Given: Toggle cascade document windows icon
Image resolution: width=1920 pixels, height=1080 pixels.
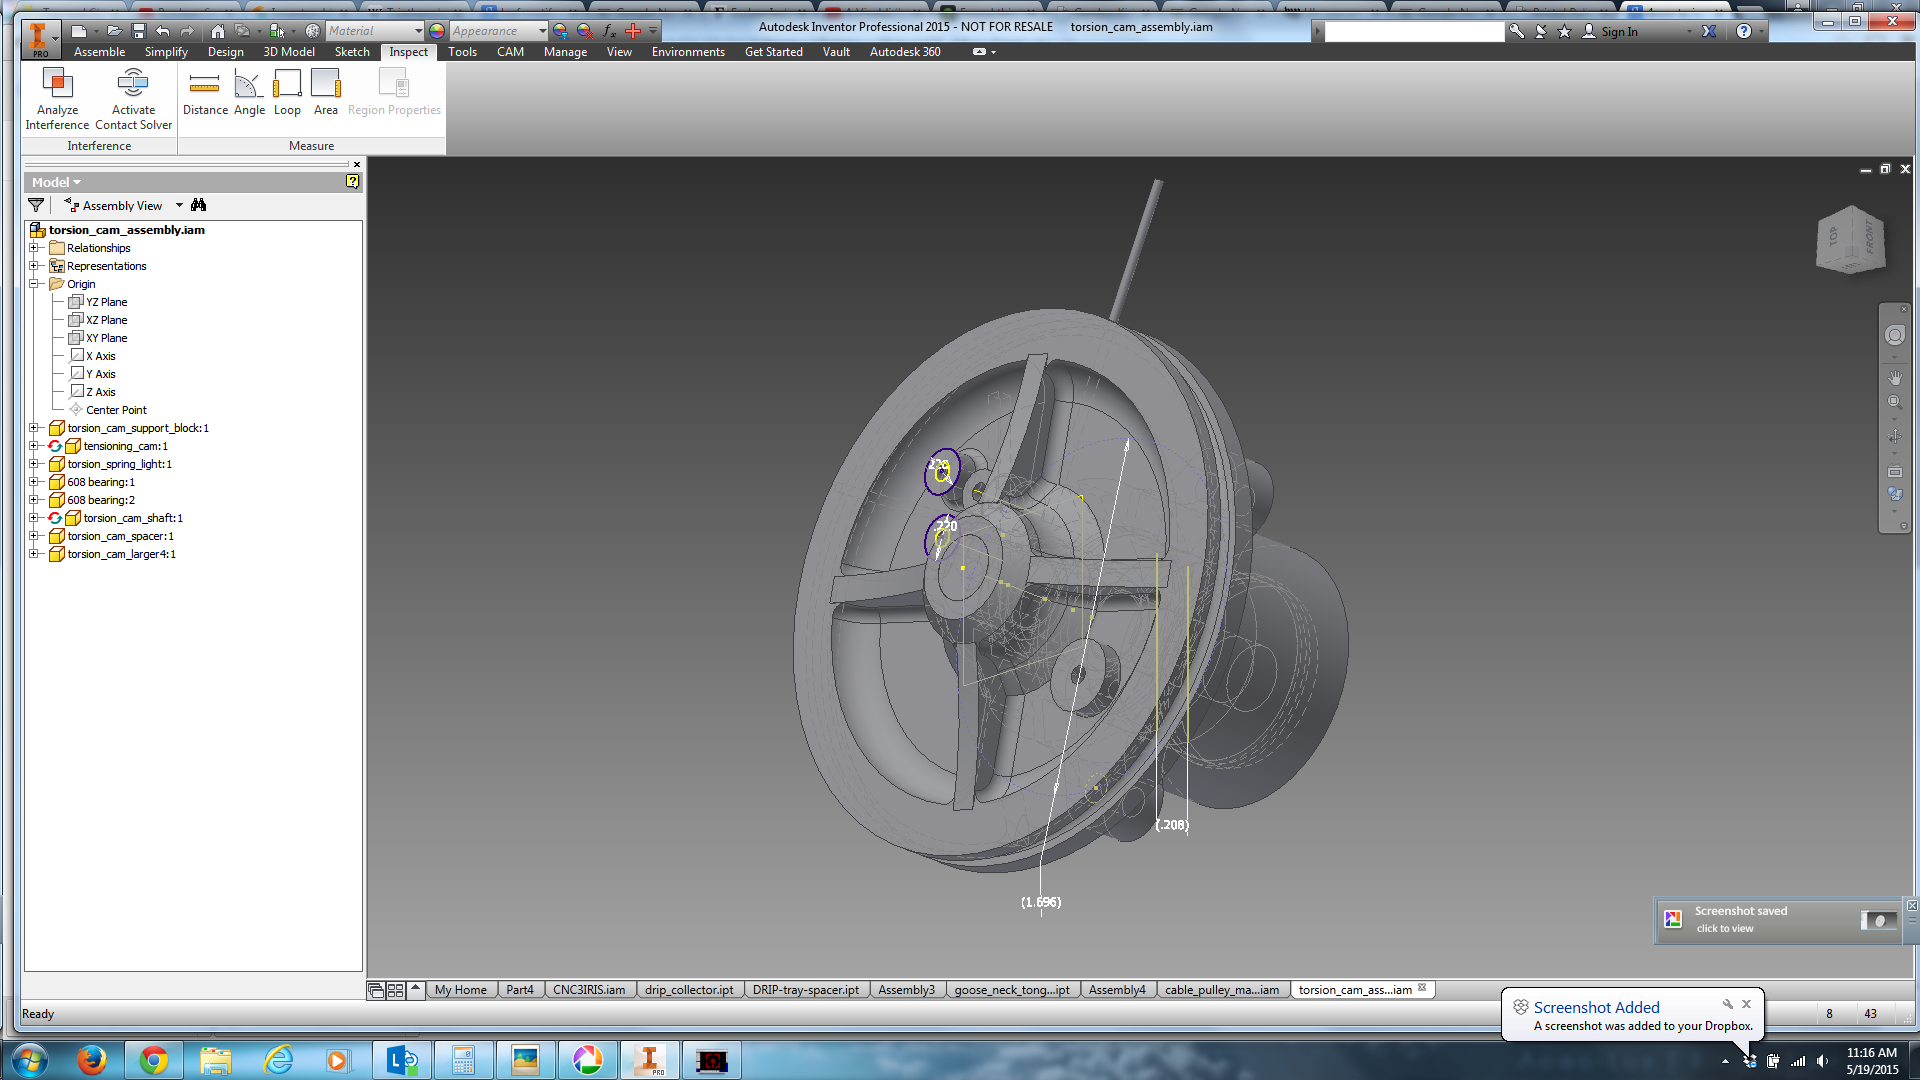Looking at the screenshot, I should 376,990.
